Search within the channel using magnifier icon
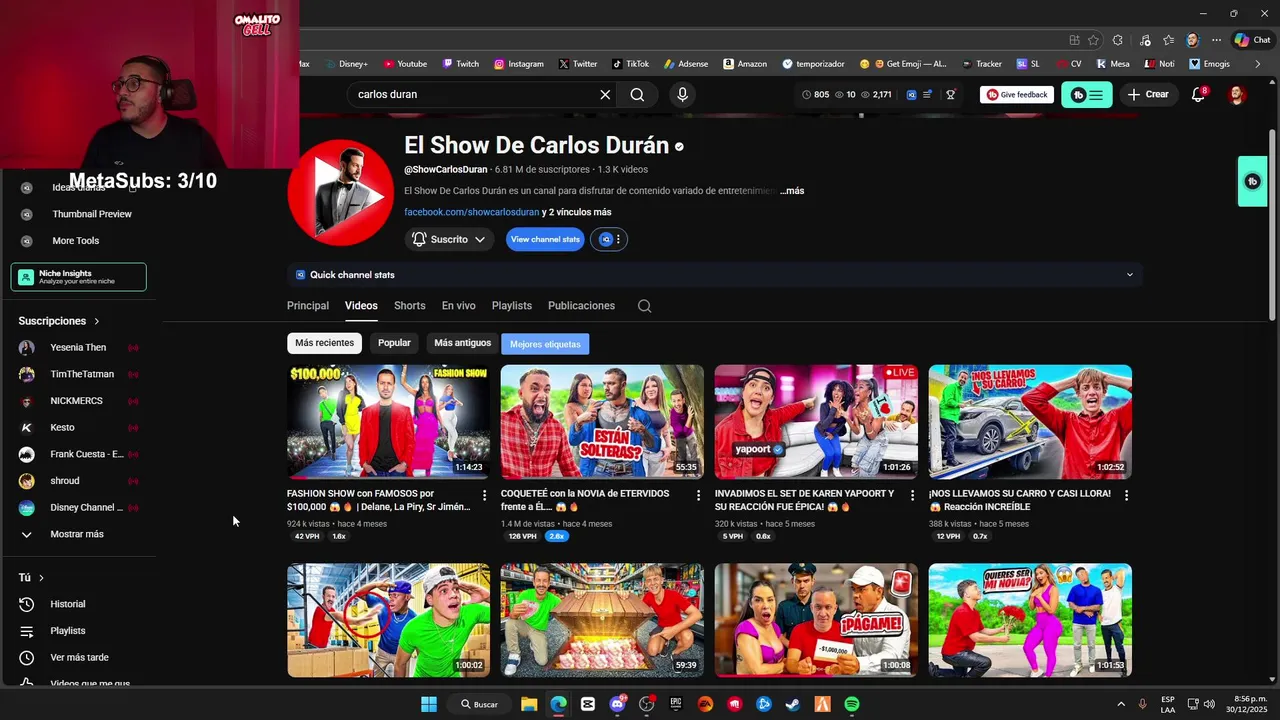 click(644, 306)
